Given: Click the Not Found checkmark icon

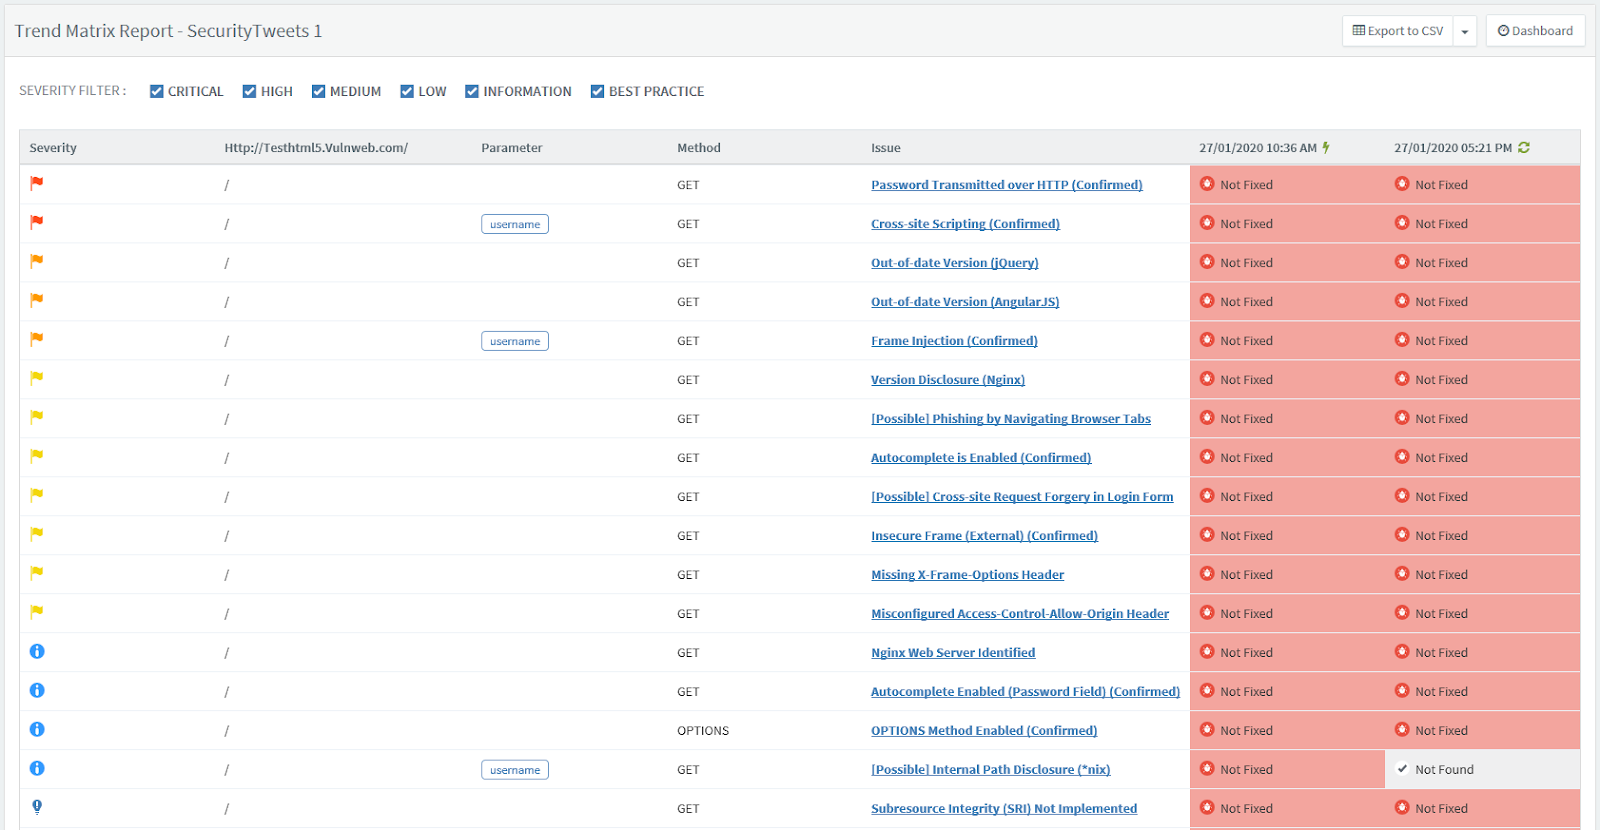Looking at the screenshot, I should point(1402,769).
